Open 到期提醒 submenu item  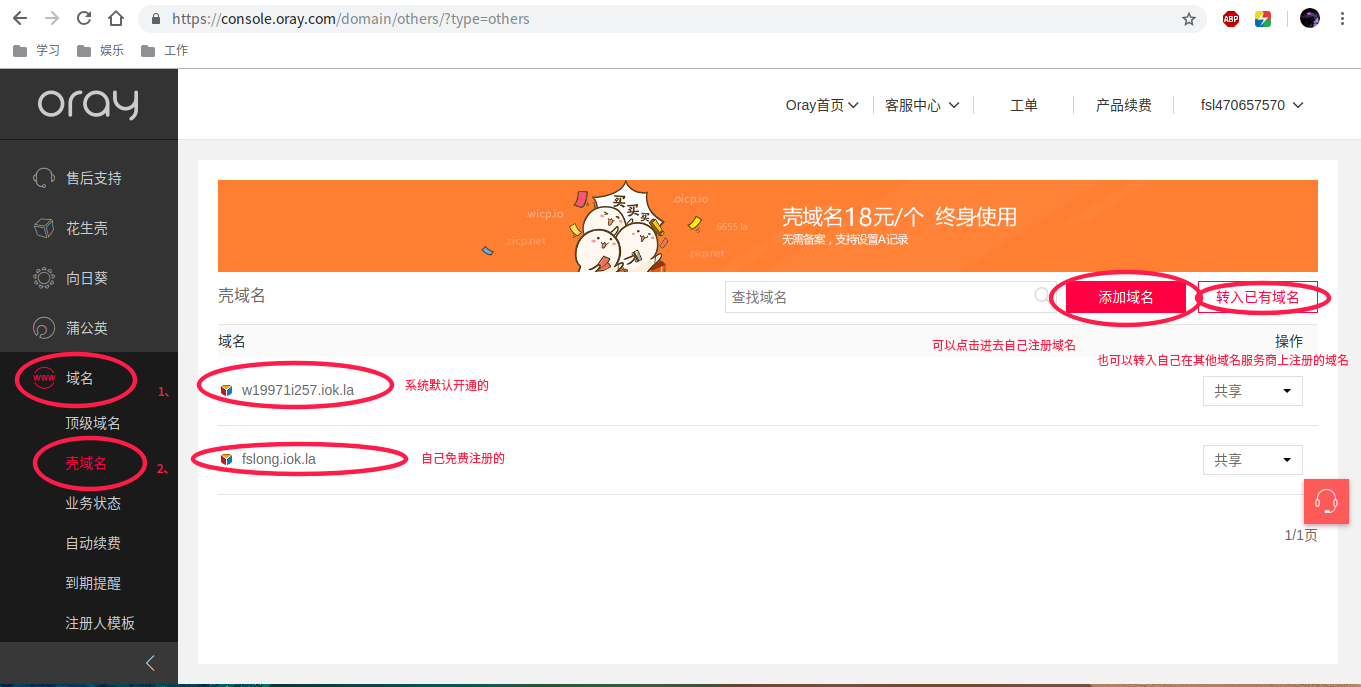point(93,583)
